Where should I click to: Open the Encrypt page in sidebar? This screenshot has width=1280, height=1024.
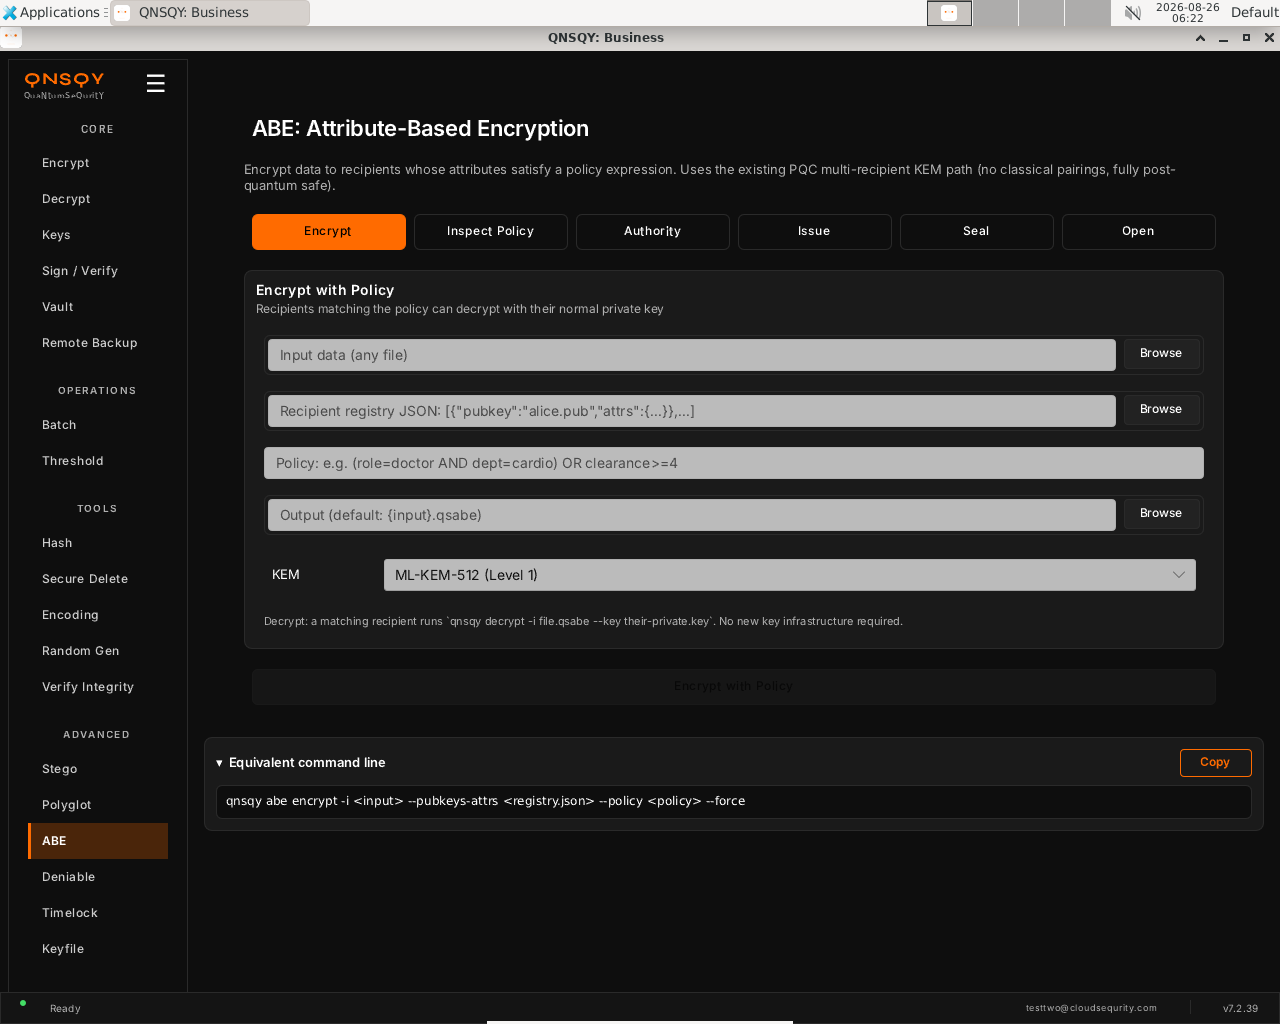pos(98,163)
